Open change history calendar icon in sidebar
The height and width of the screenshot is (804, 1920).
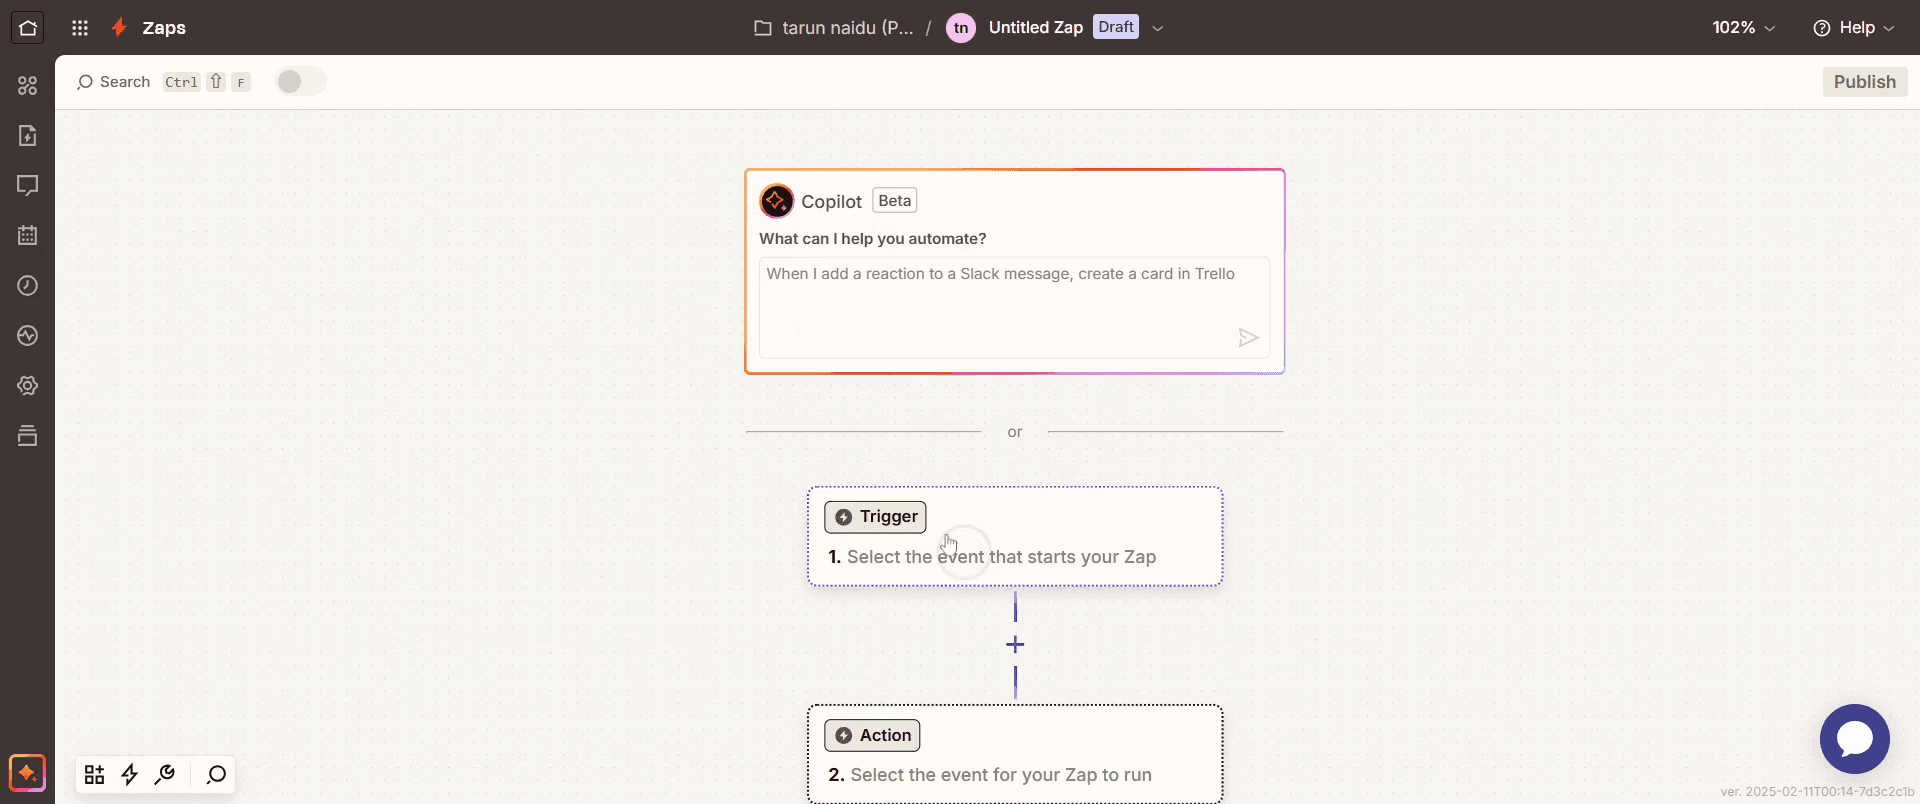click(27, 236)
